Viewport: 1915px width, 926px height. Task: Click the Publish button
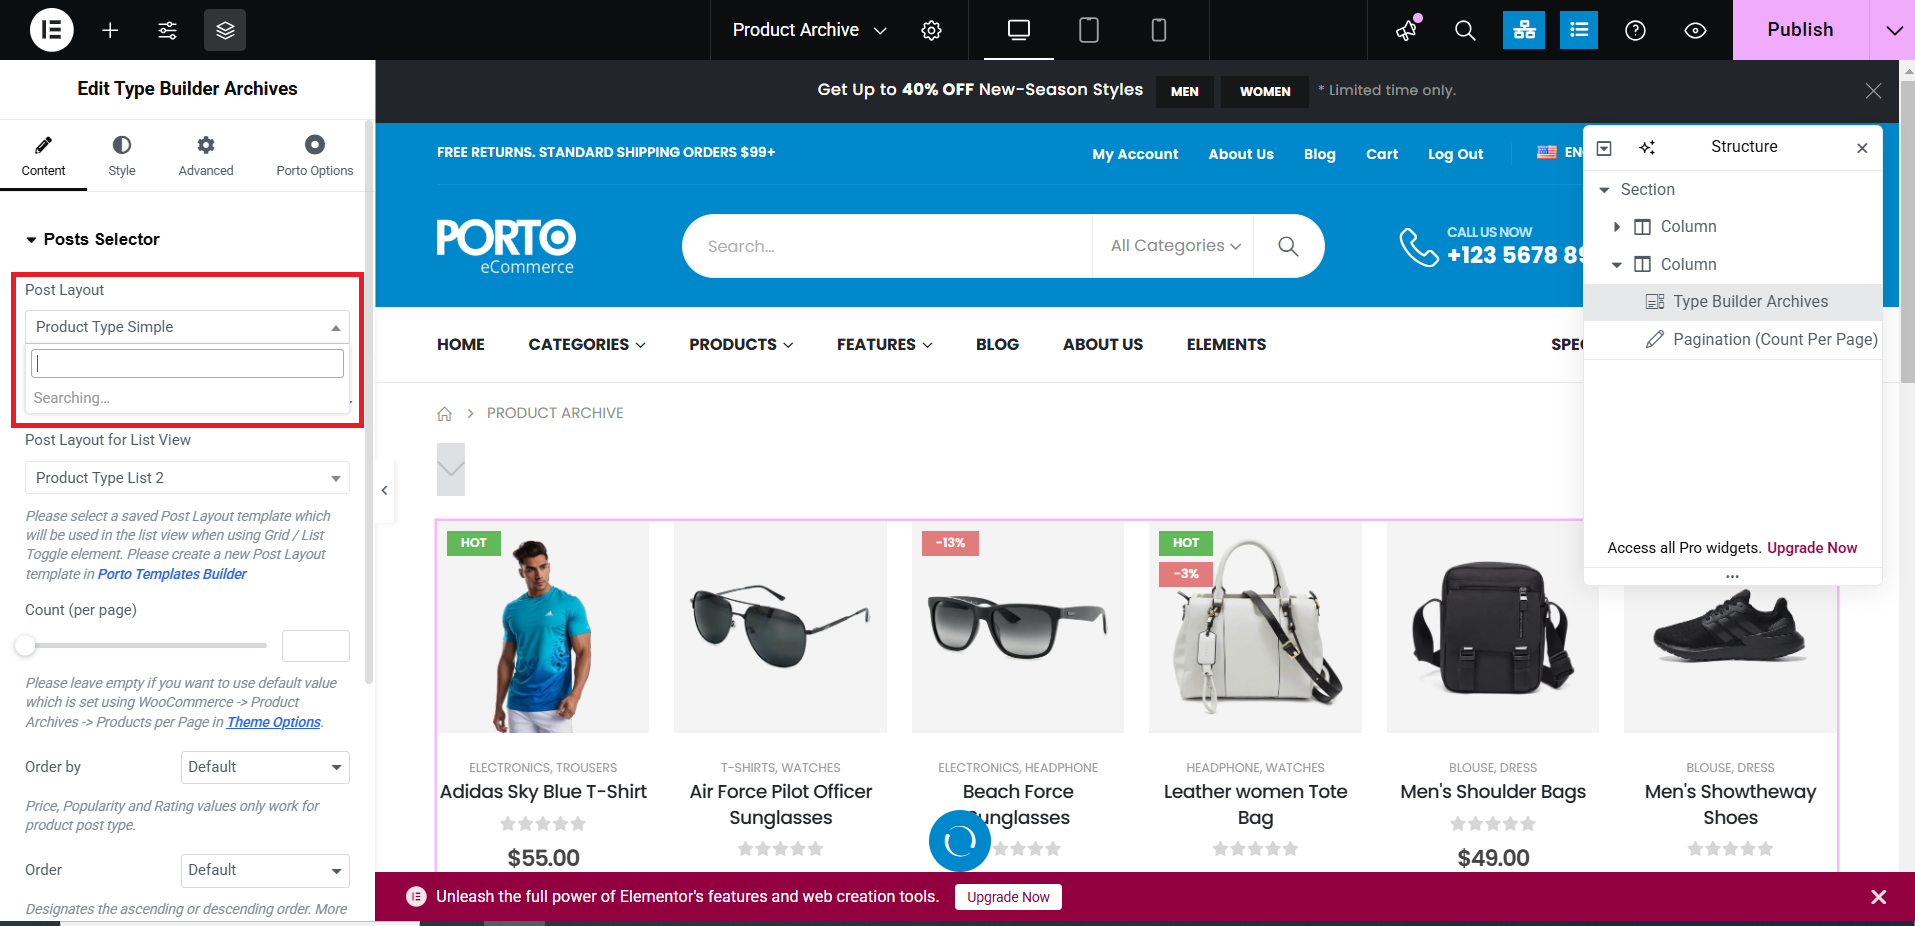pos(1800,30)
